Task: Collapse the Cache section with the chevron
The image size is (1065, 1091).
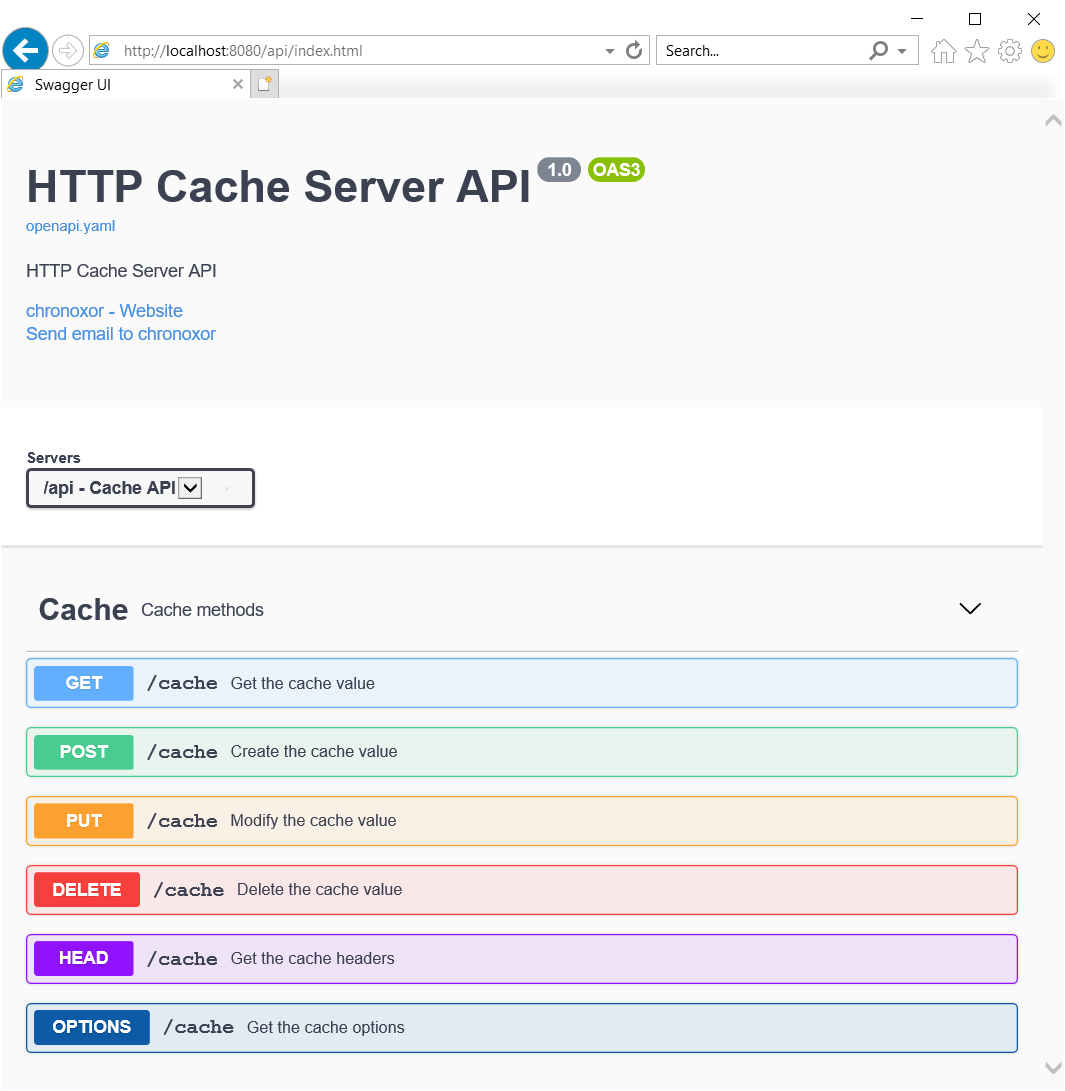Action: (970, 609)
